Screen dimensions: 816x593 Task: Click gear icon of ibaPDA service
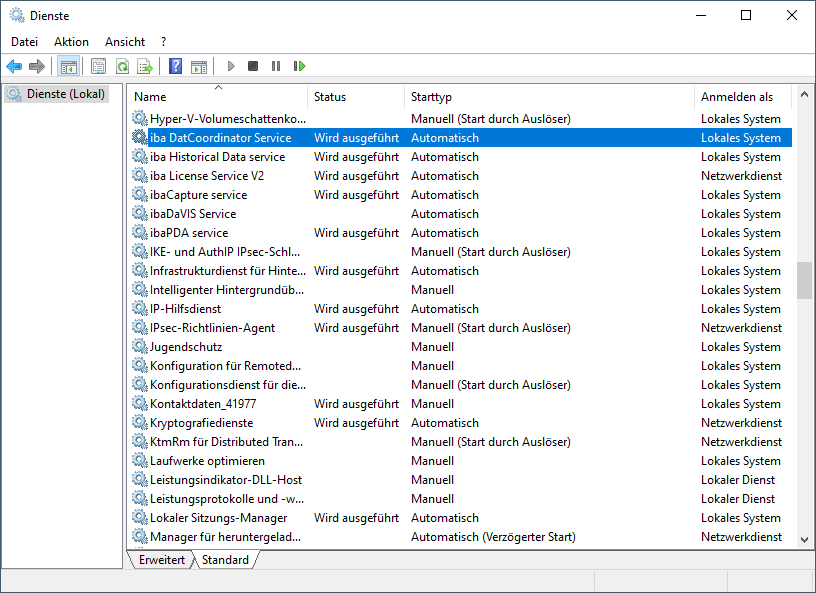pyautogui.click(x=139, y=232)
